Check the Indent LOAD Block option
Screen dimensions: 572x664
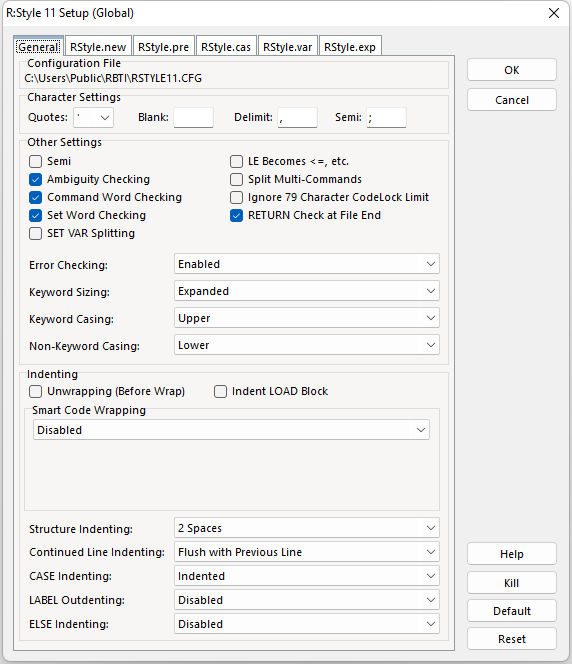(220, 391)
